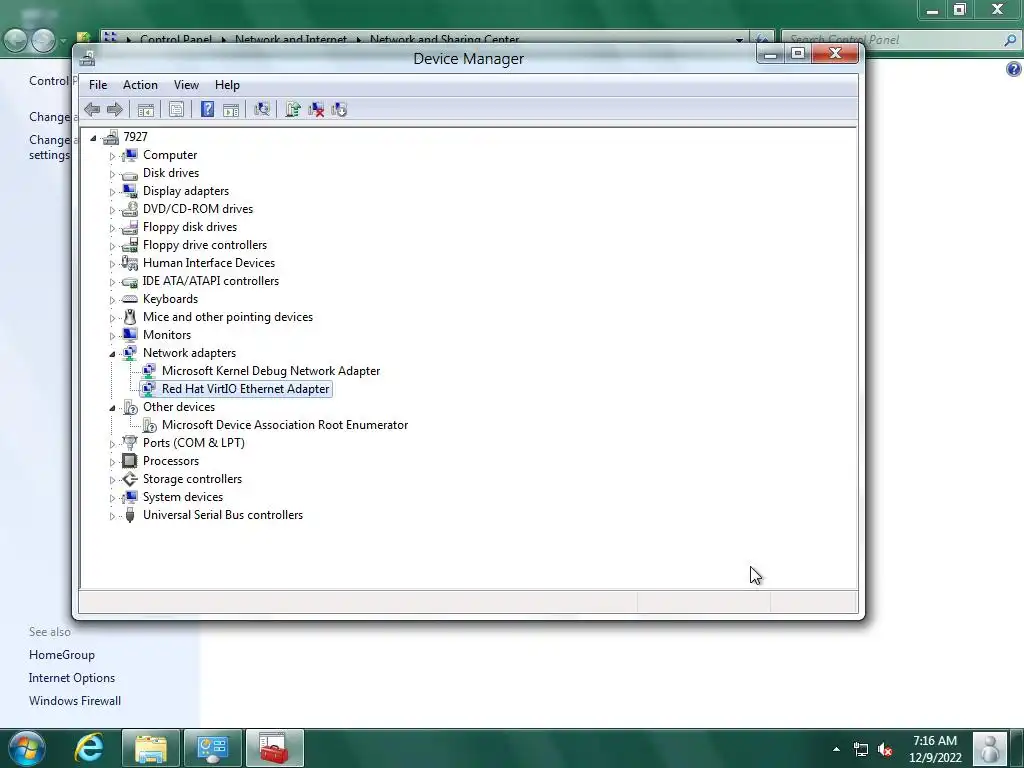Switch to Control Panel taskbar button
Screen dimensions: 1024x768
pos(213,748)
